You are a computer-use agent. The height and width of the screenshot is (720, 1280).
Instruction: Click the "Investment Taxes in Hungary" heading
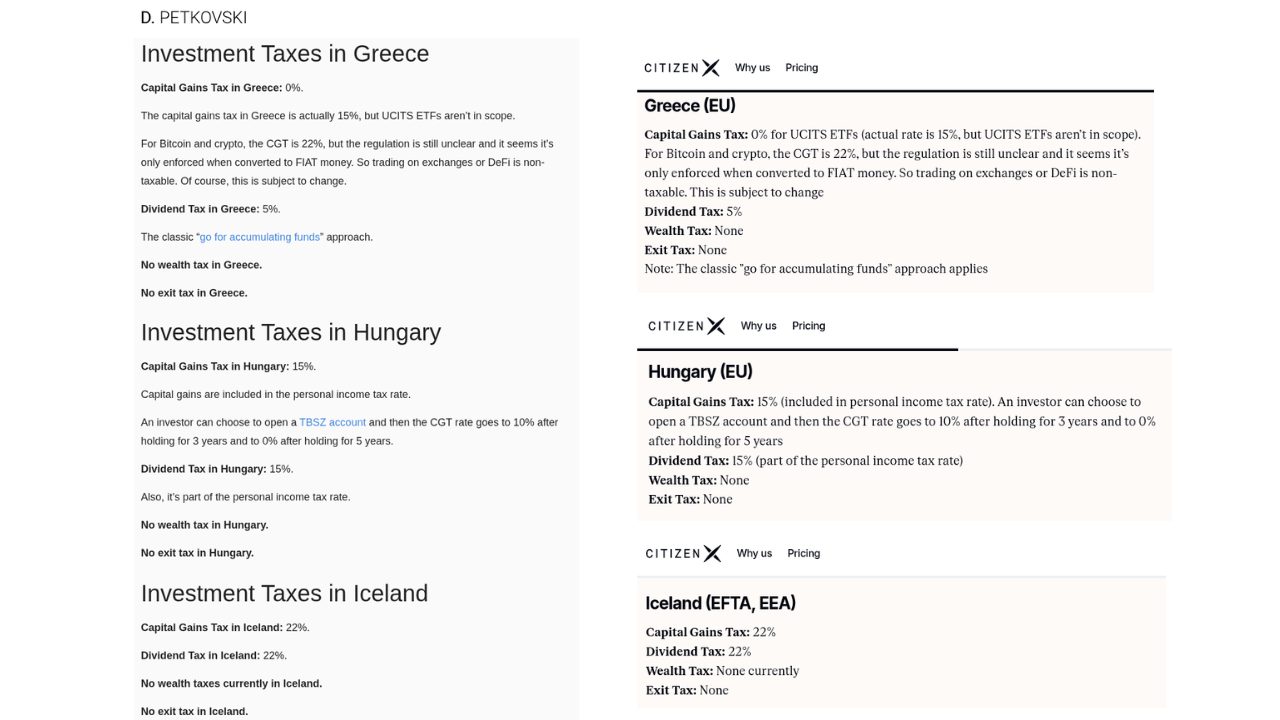pyautogui.click(x=291, y=332)
